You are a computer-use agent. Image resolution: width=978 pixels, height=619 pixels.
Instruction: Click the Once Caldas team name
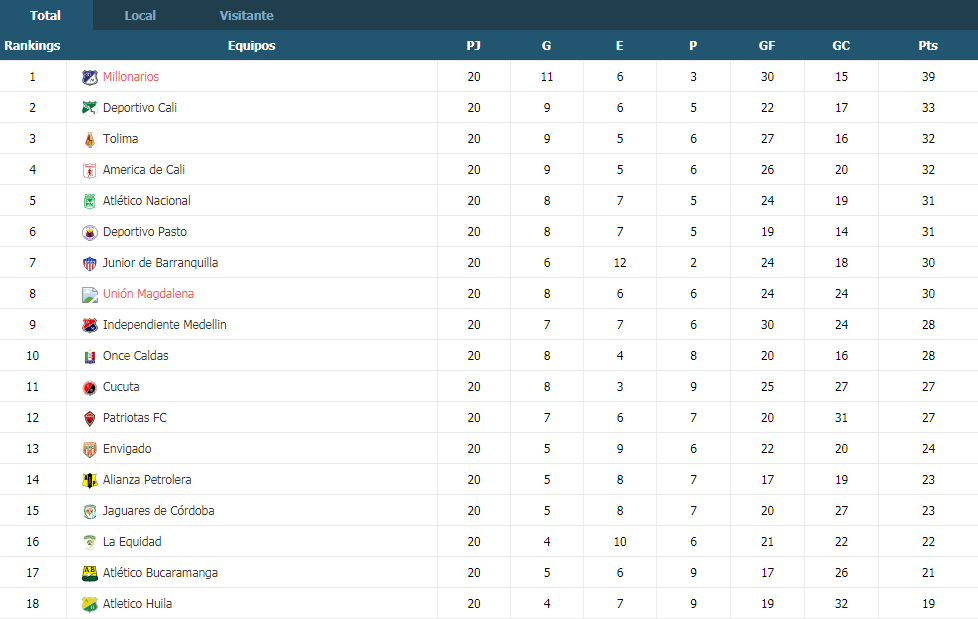coord(135,356)
